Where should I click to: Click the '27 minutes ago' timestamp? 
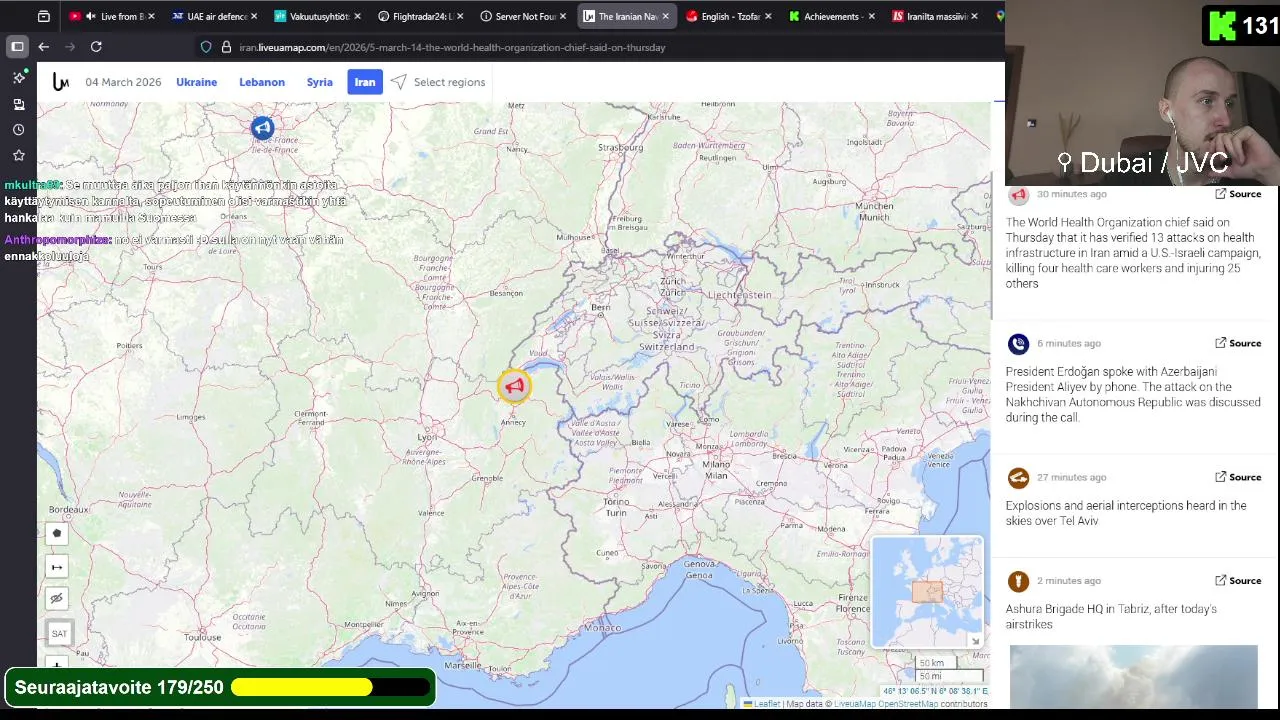[x=1071, y=477]
